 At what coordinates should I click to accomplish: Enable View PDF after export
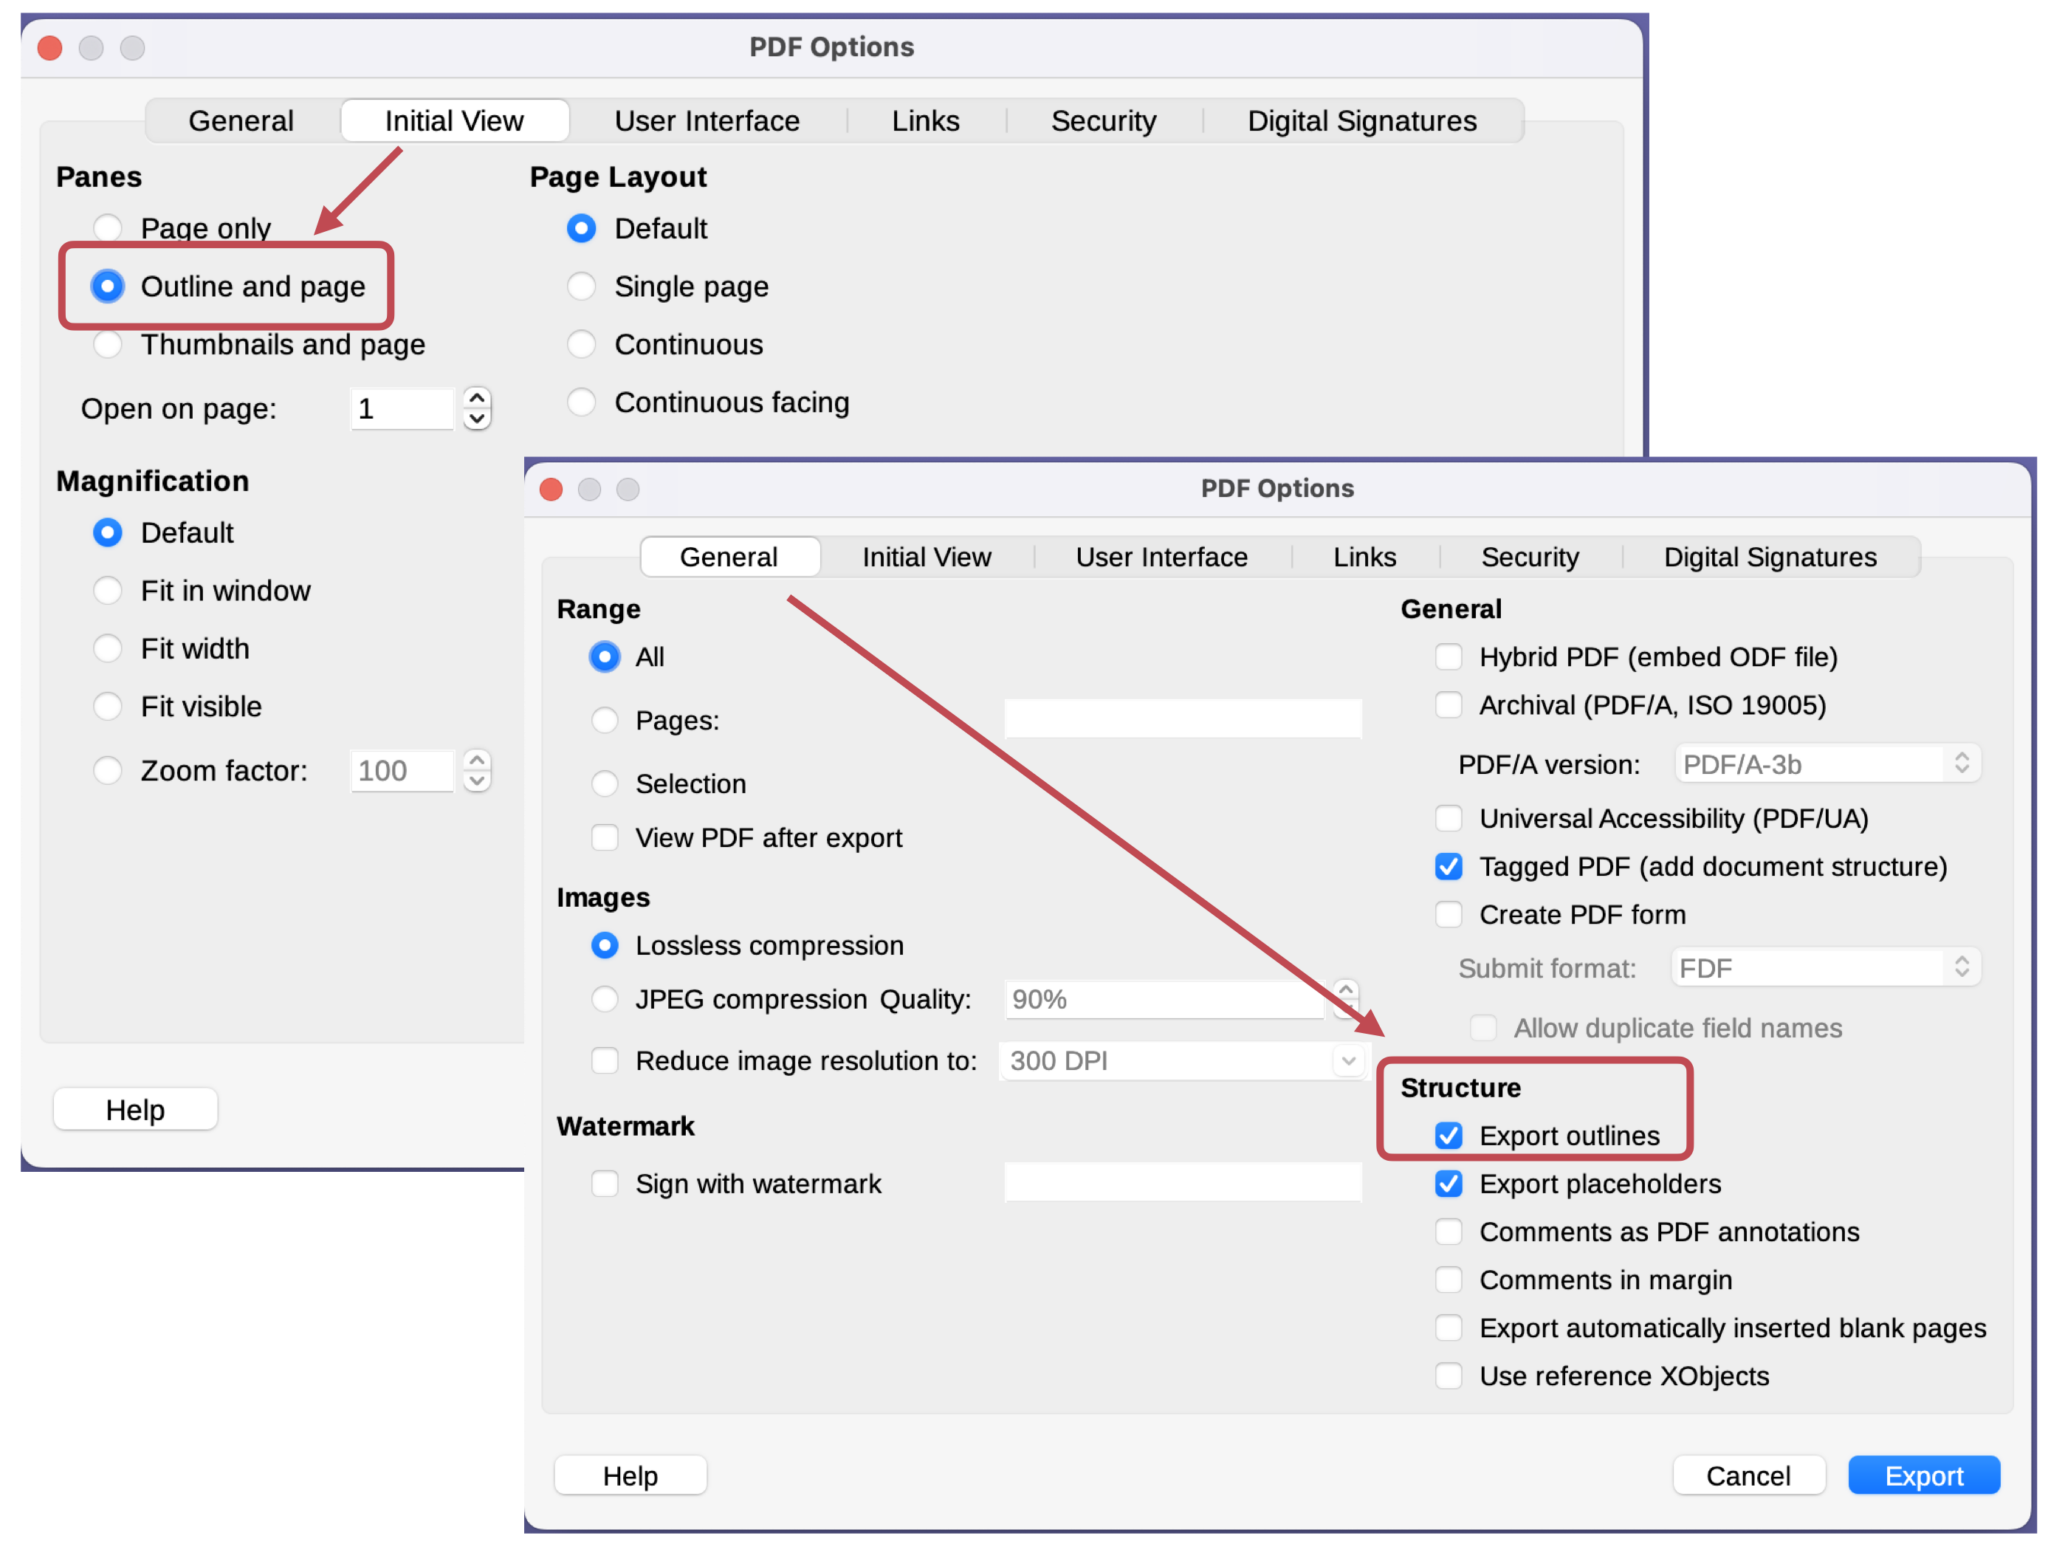[605, 838]
